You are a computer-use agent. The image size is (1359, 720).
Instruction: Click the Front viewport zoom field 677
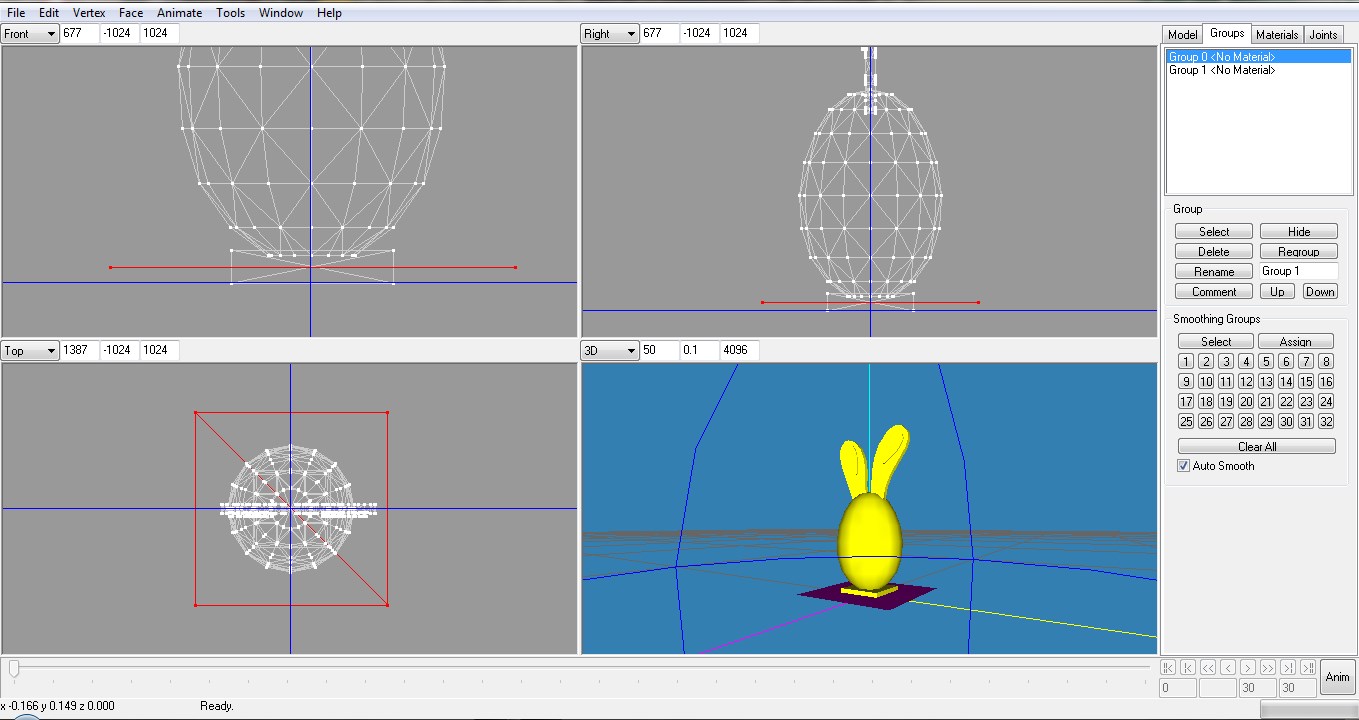79,33
